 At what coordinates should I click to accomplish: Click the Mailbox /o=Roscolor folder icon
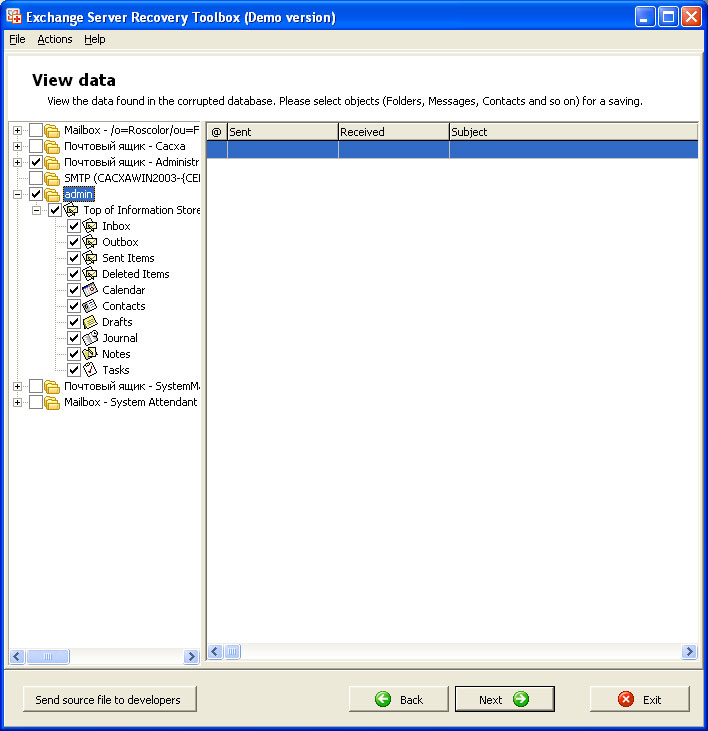pos(52,130)
